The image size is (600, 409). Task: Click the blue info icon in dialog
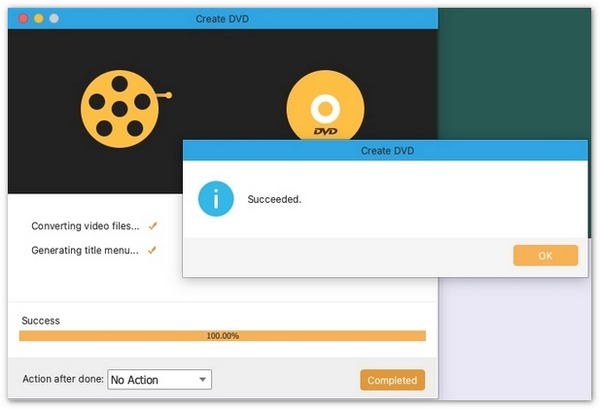(x=216, y=199)
